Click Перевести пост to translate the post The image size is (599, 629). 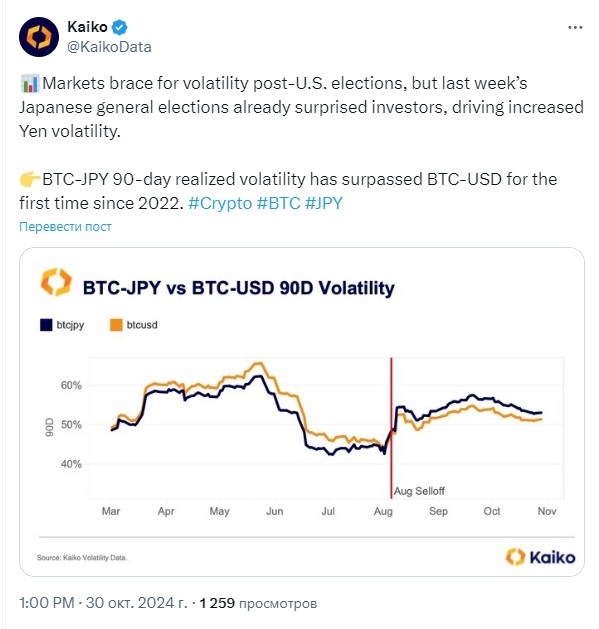65,227
